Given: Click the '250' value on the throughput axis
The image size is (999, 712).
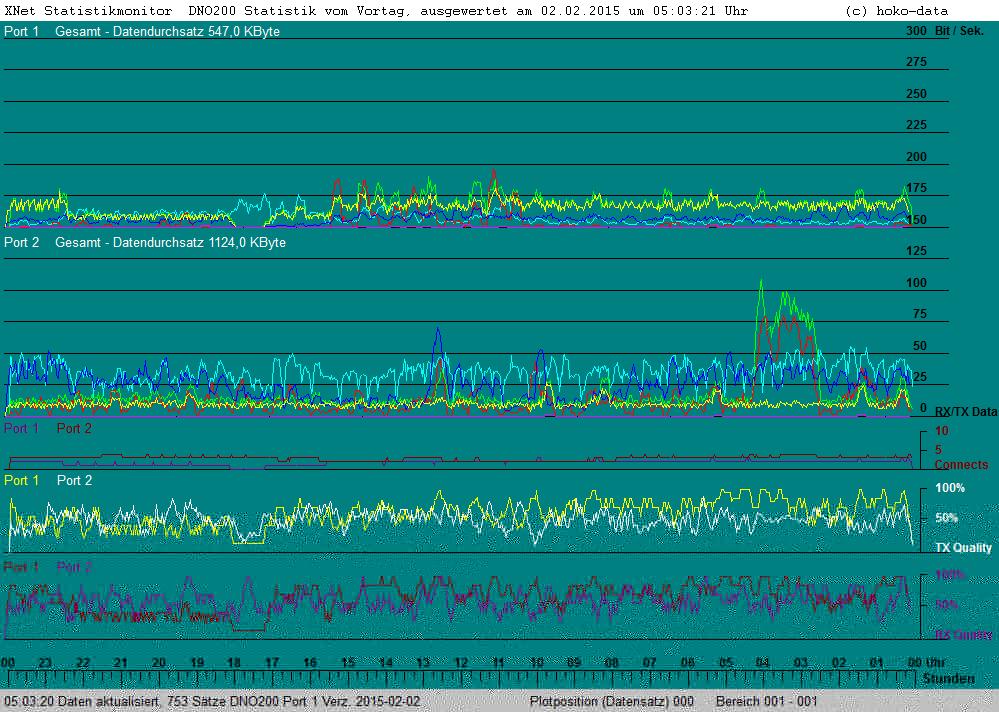Looking at the screenshot, I should (916, 94).
